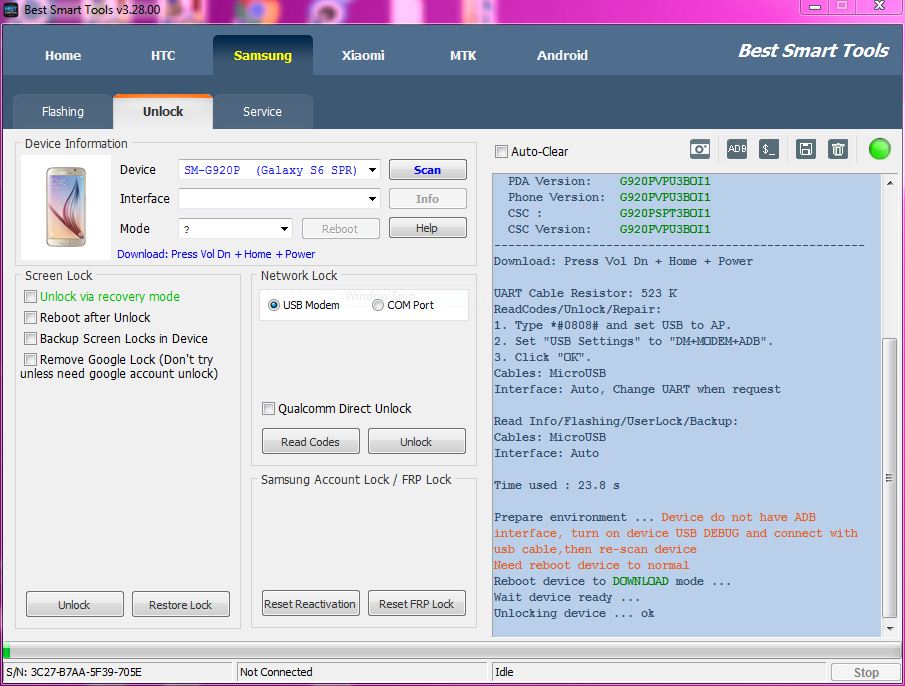
Task: Select the Samsung tab
Action: coord(263,55)
